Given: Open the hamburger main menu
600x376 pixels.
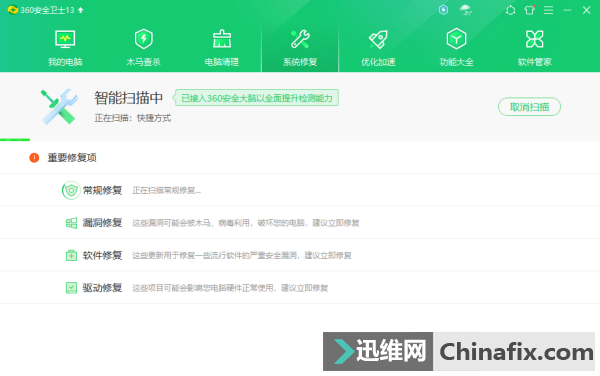Looking at the screenshot, I should click(548, 10).
